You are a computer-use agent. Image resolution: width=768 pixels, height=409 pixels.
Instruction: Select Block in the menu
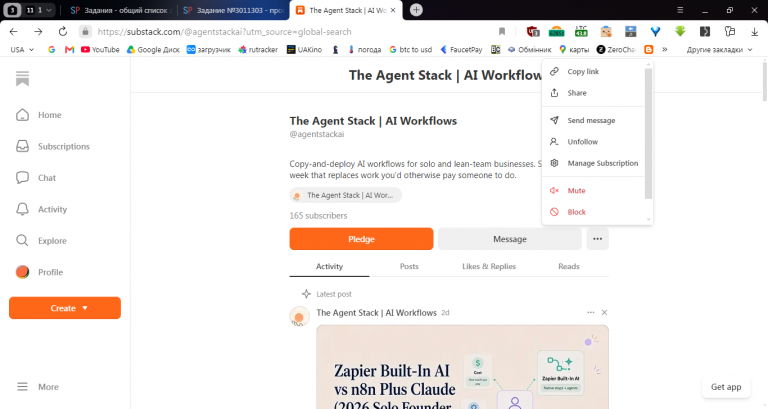click(x=594, y=212)
